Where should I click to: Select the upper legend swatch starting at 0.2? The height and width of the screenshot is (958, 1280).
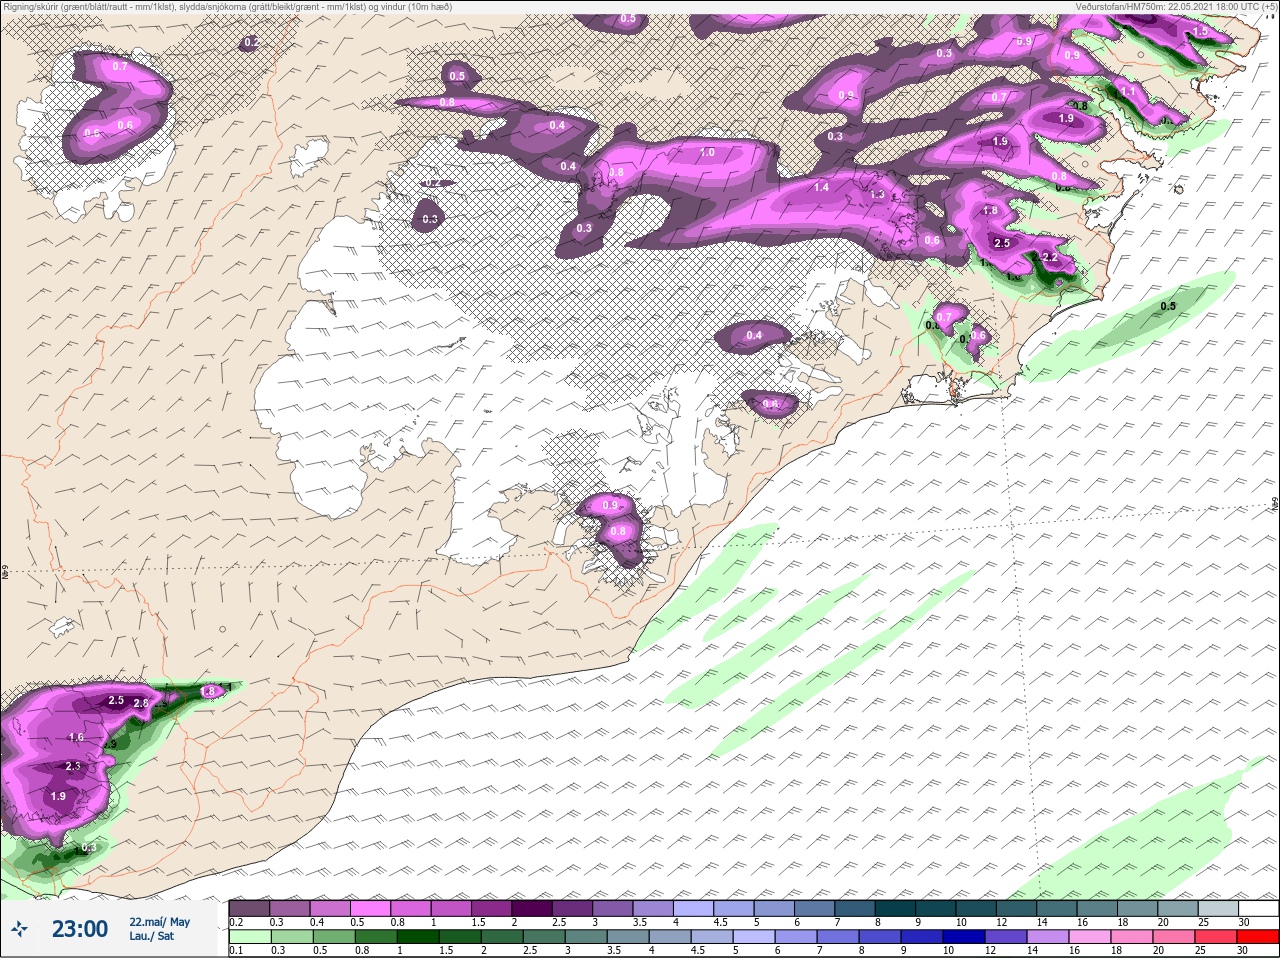pyautogui.click(x=249, y=908)
